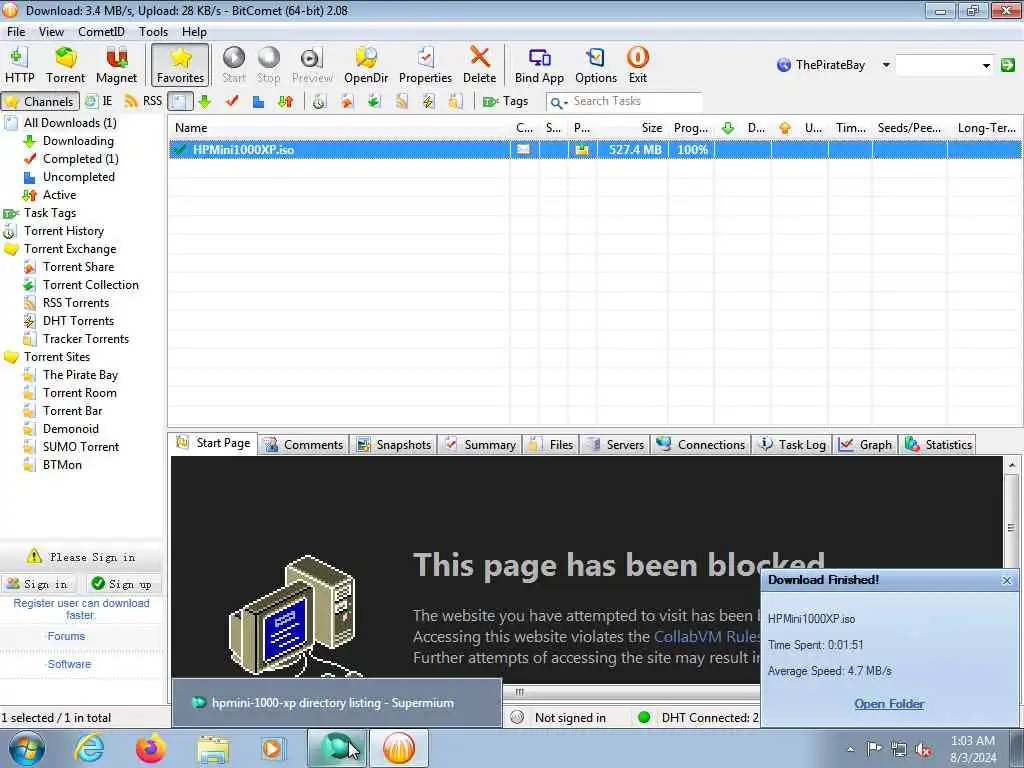Viewport: 1024px width, 768px height.
Task: Click the Stop task toolbar icon
Action: (268, 65)
